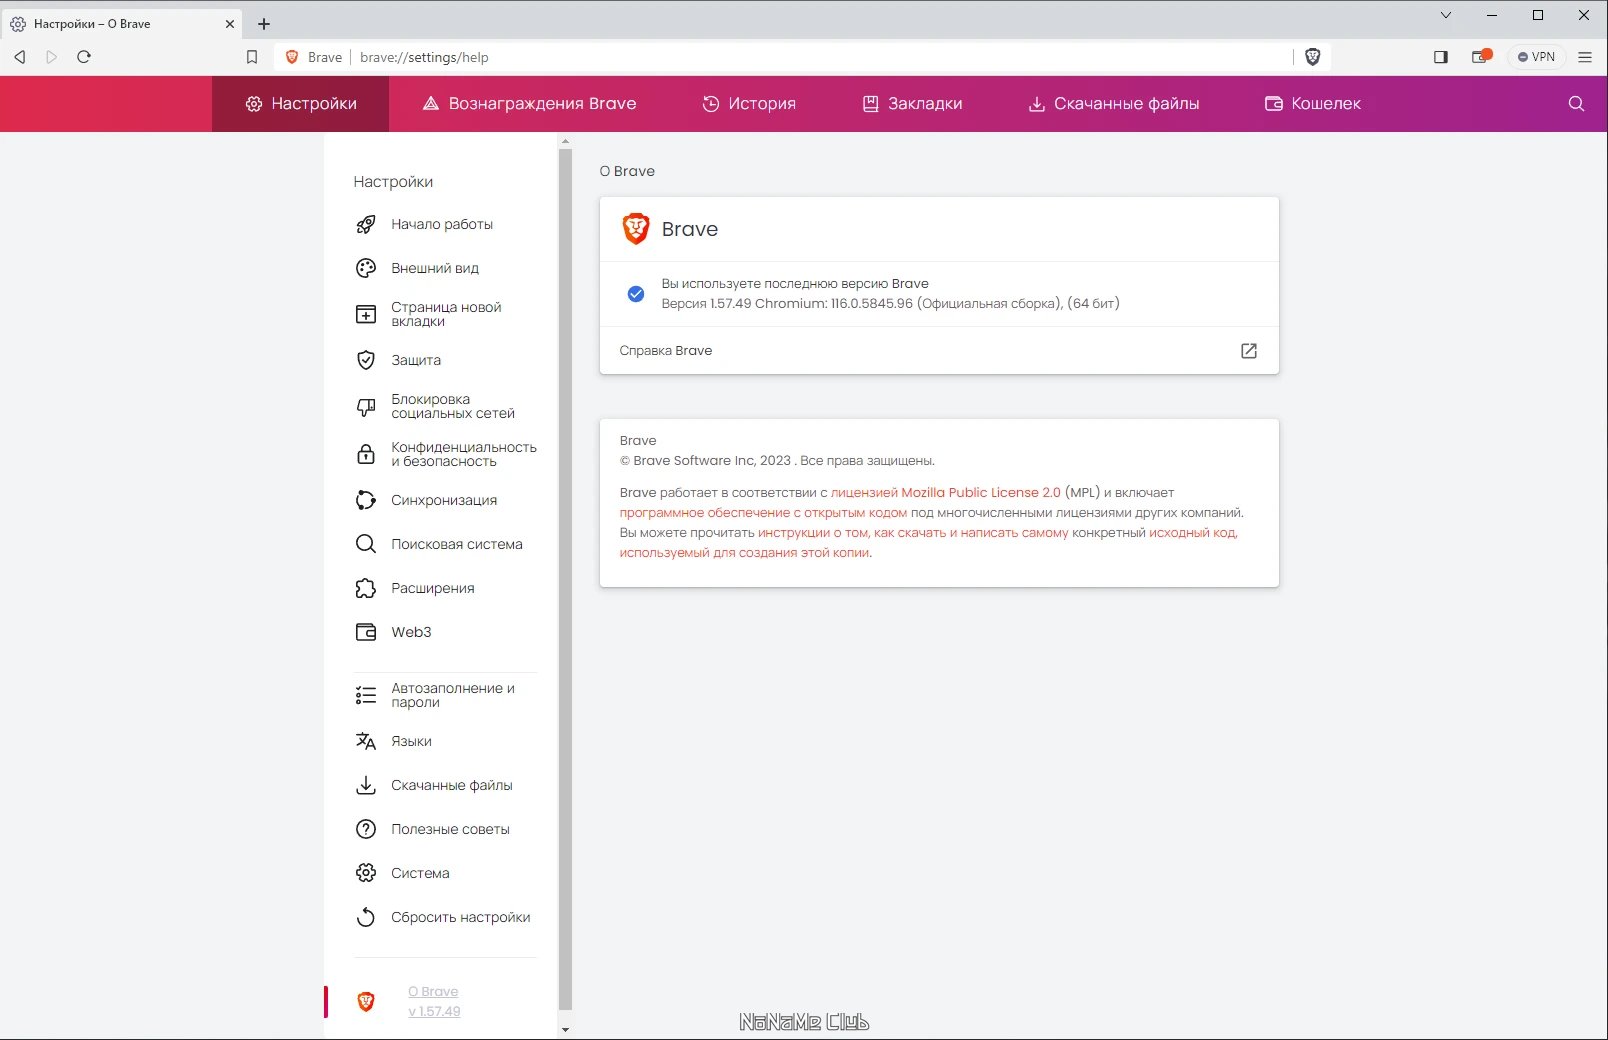Open Brave Shields panel in the address bar
1608x1040 pixels.
(1312, 57)
